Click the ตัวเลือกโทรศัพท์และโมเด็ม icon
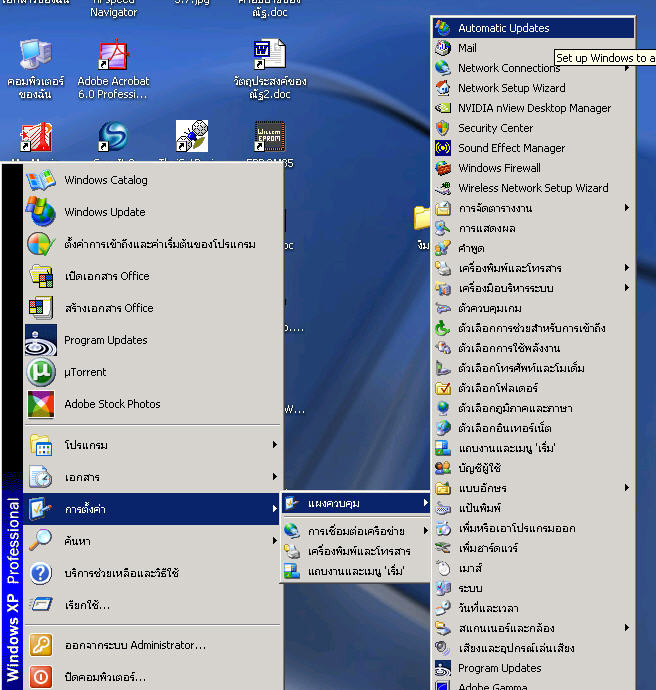 (x=443, y=368)
